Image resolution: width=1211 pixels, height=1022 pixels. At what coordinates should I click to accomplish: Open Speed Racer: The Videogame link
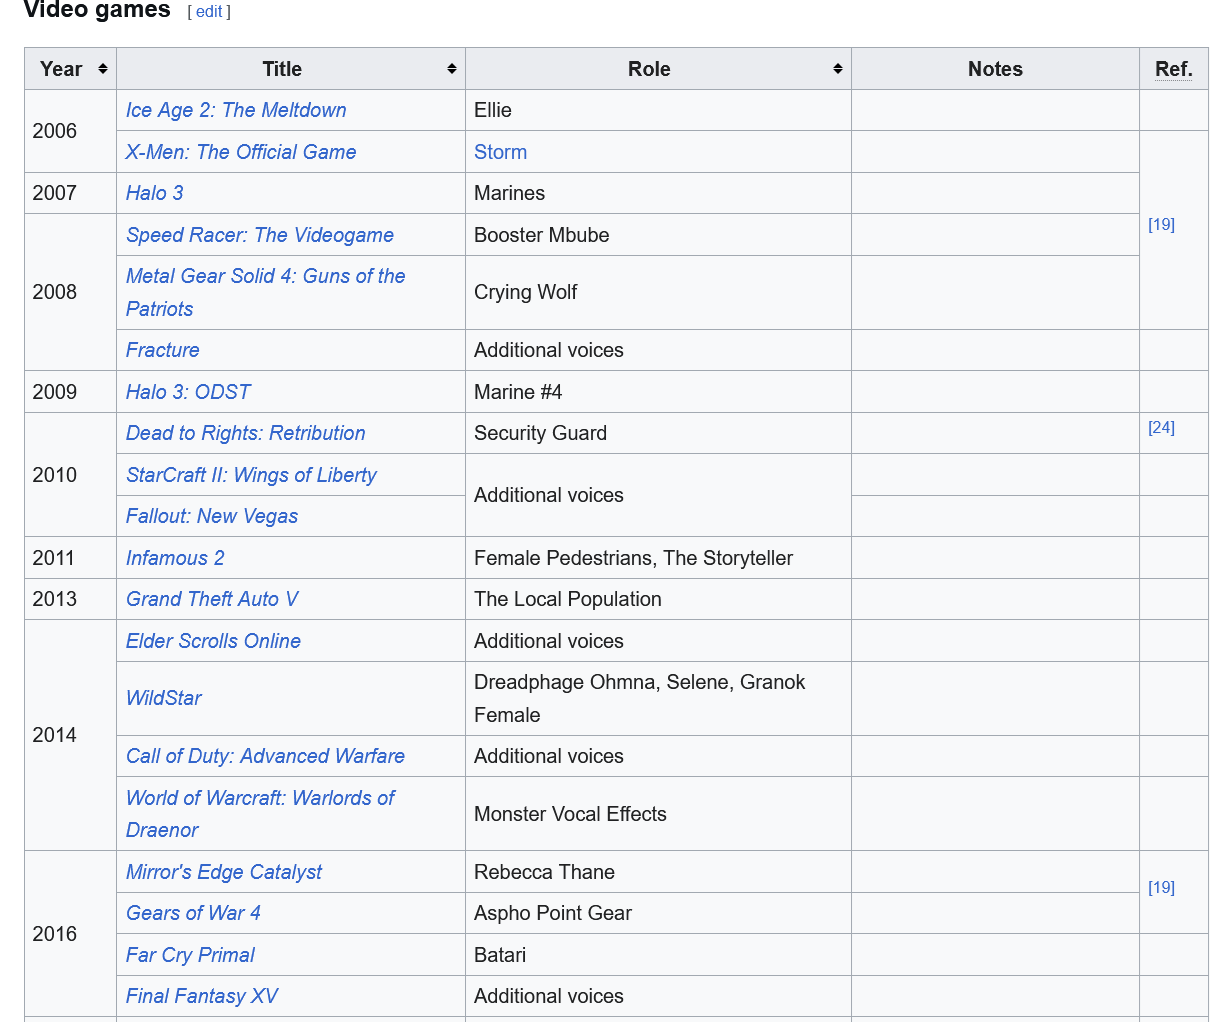260,235
